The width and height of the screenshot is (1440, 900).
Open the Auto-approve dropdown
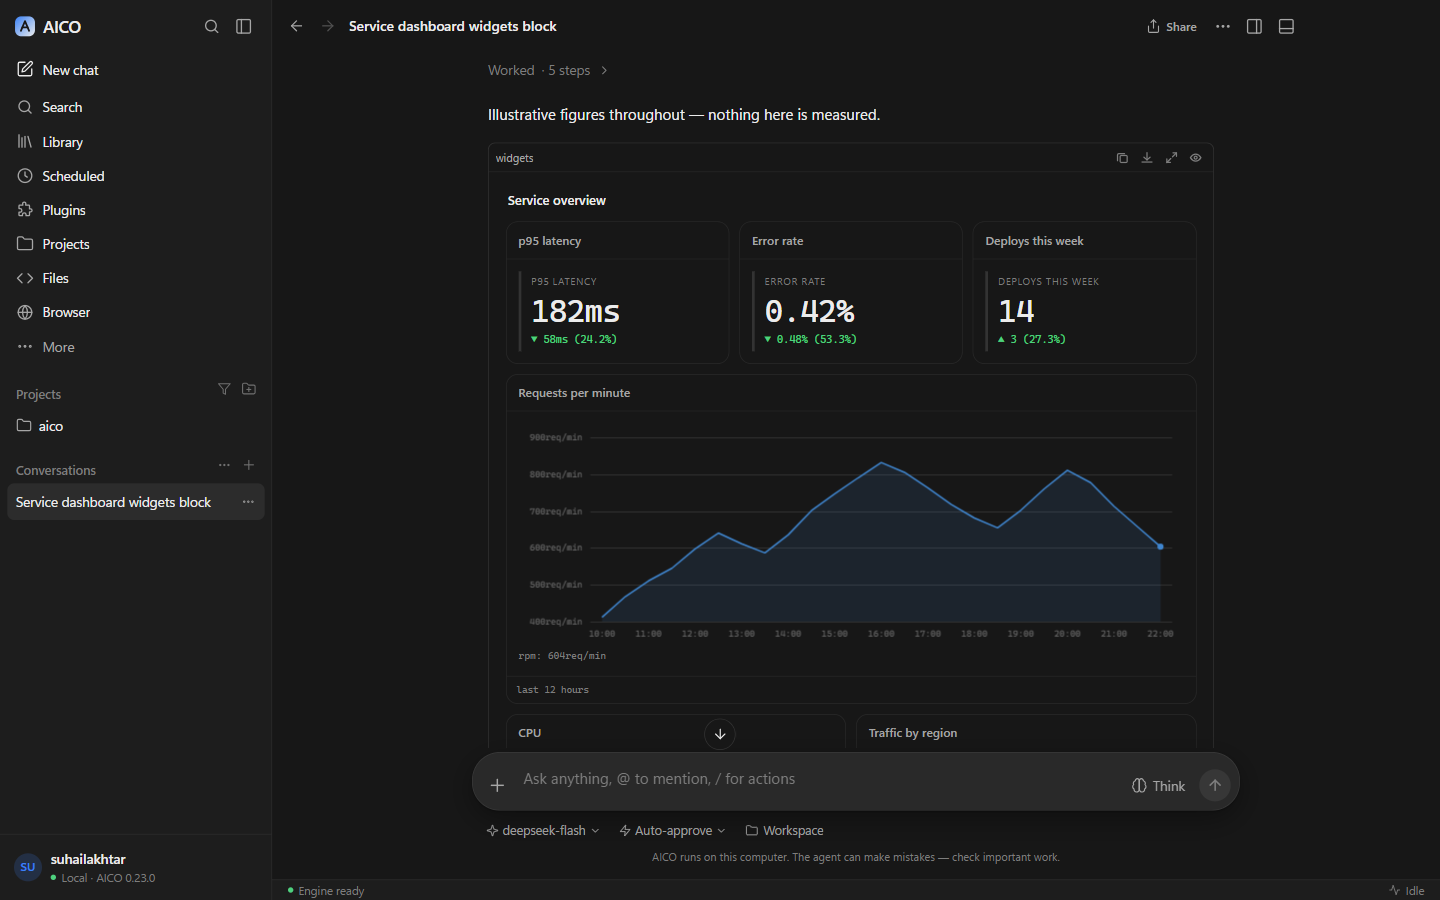click(x=672, y=831)
